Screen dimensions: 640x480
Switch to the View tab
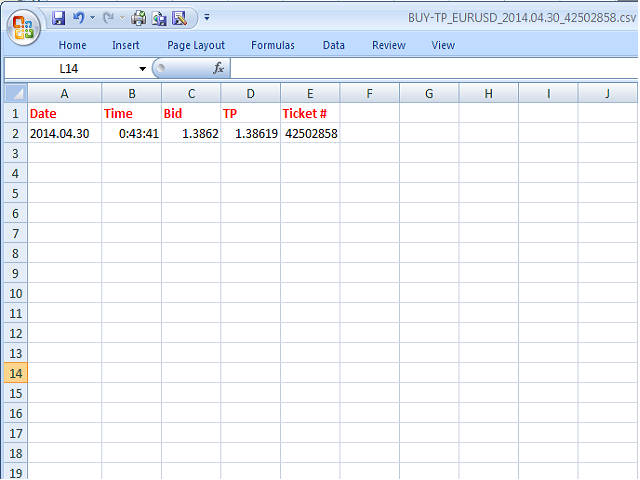tap(443, 45)
